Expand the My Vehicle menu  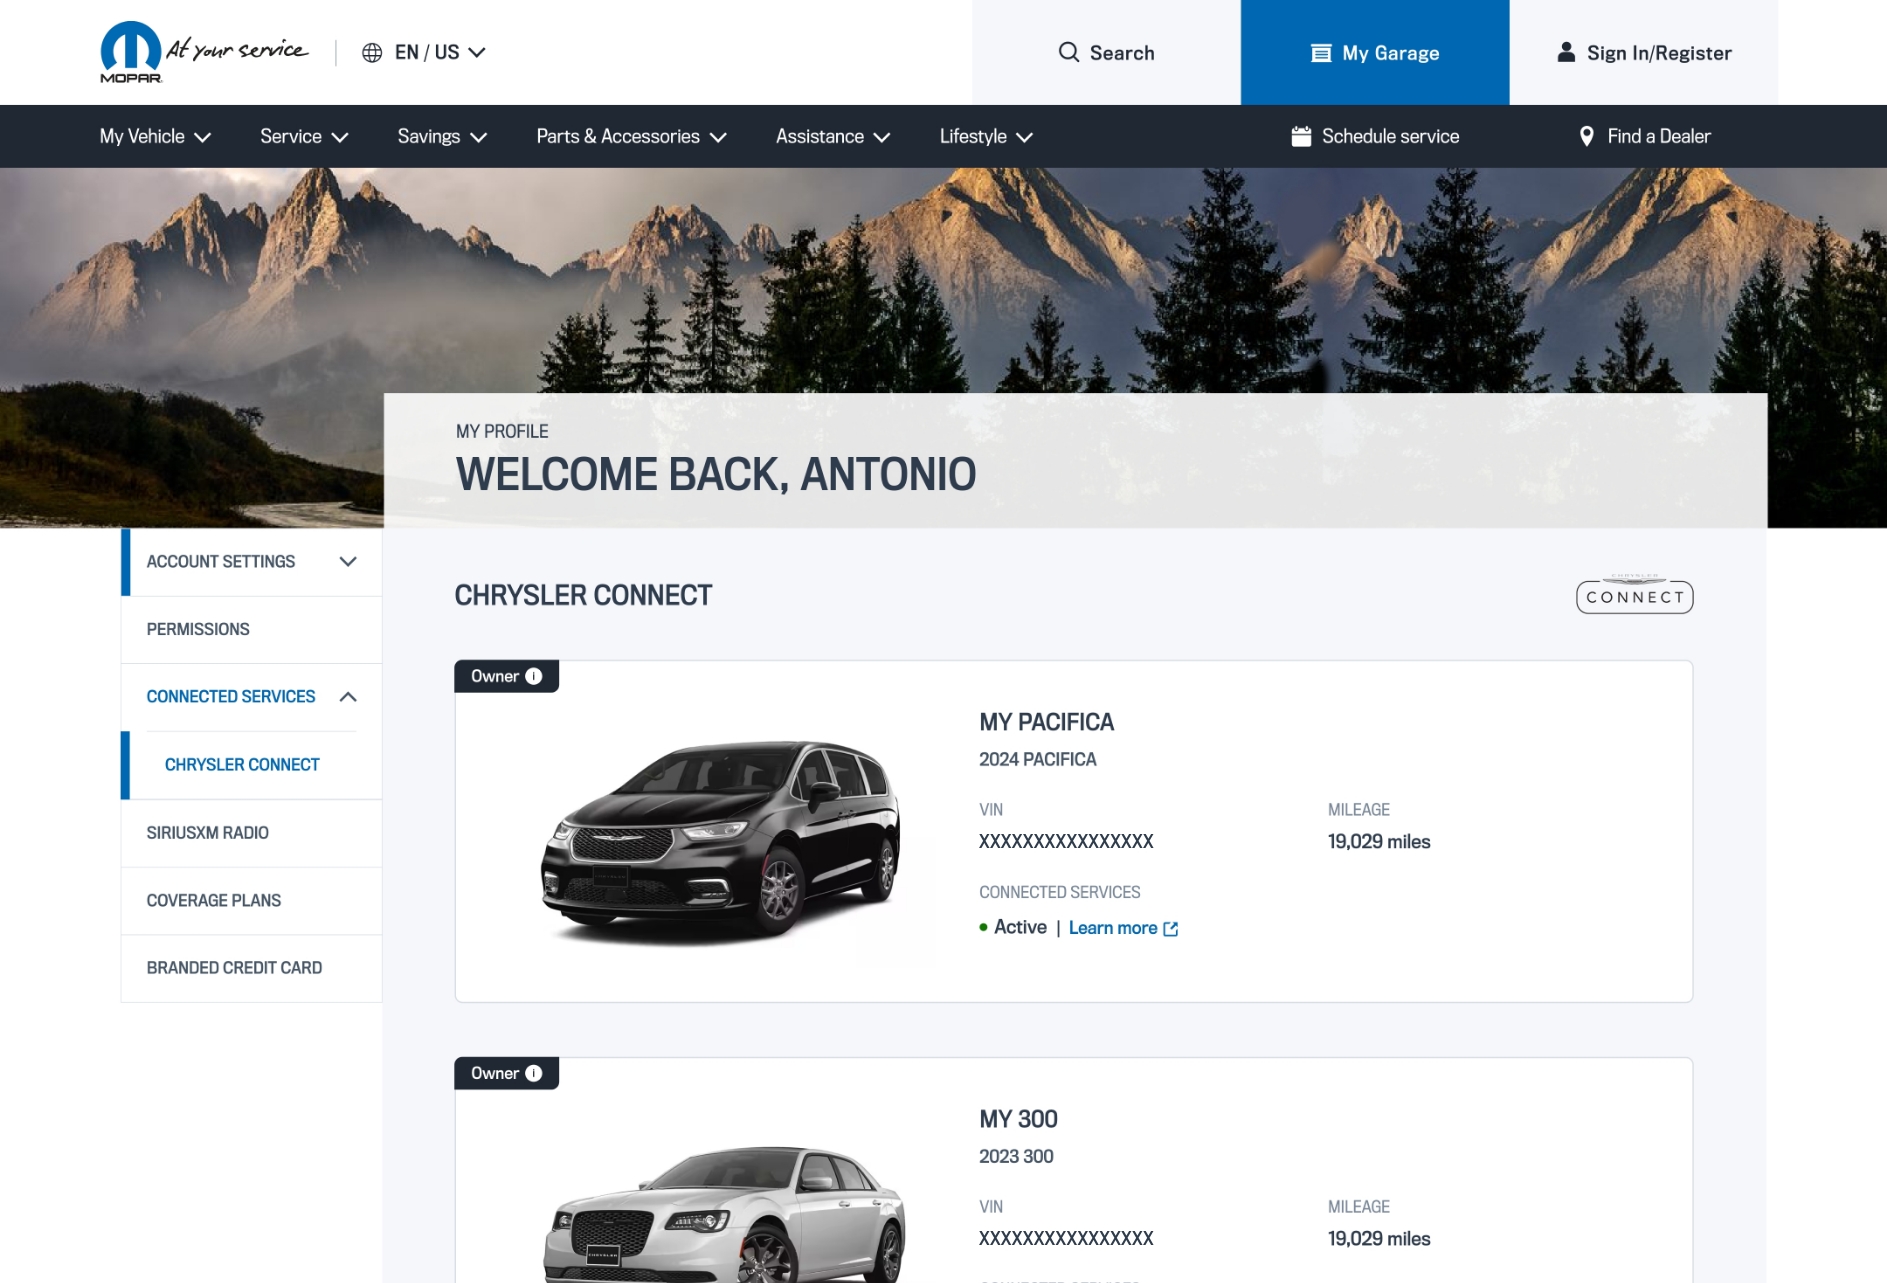(x=153, y=136)
